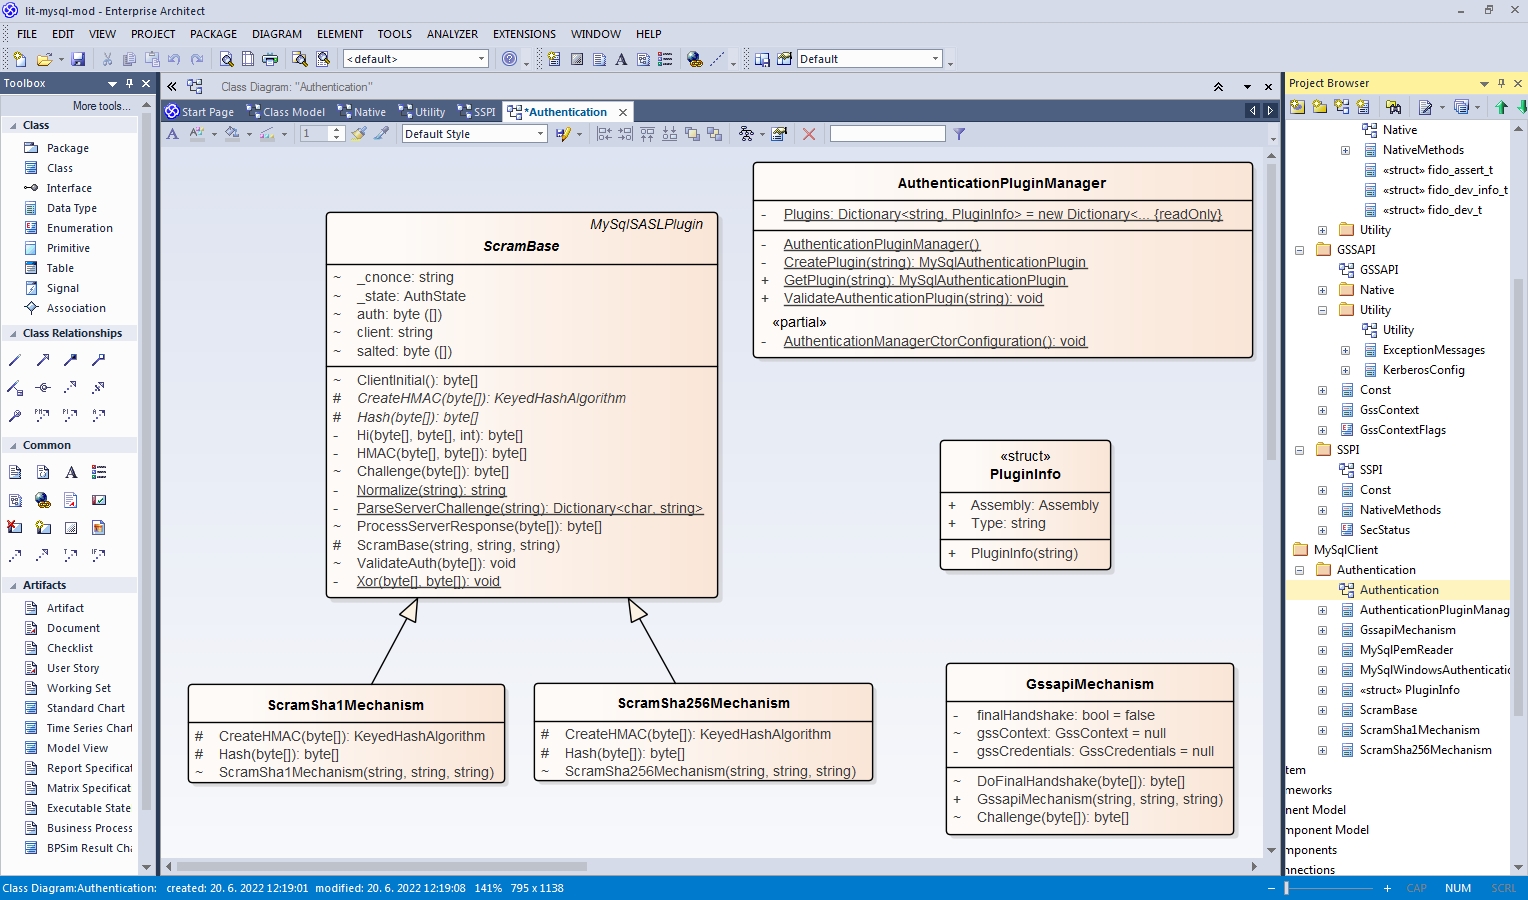The width and height of the screenshot is (1528, 900).
Task: Collapse the GSSAPI package in Project Browser
Action: click(1299, 250)
